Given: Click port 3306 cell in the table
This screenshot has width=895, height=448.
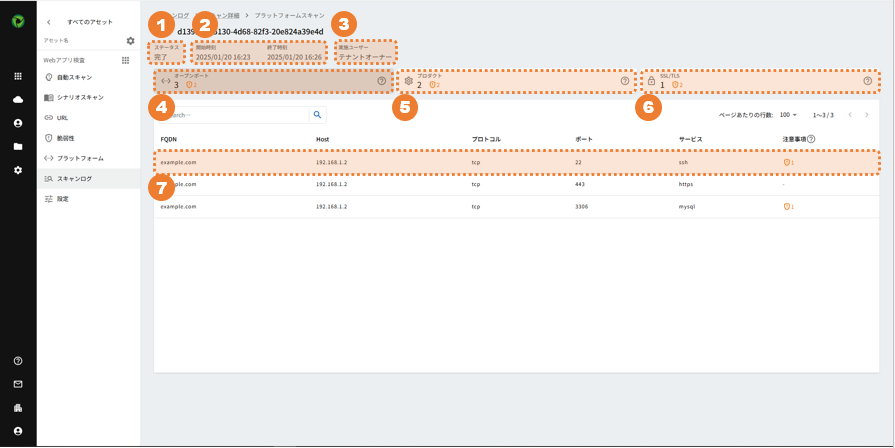Looking at the screenshot, I should 582,207.
